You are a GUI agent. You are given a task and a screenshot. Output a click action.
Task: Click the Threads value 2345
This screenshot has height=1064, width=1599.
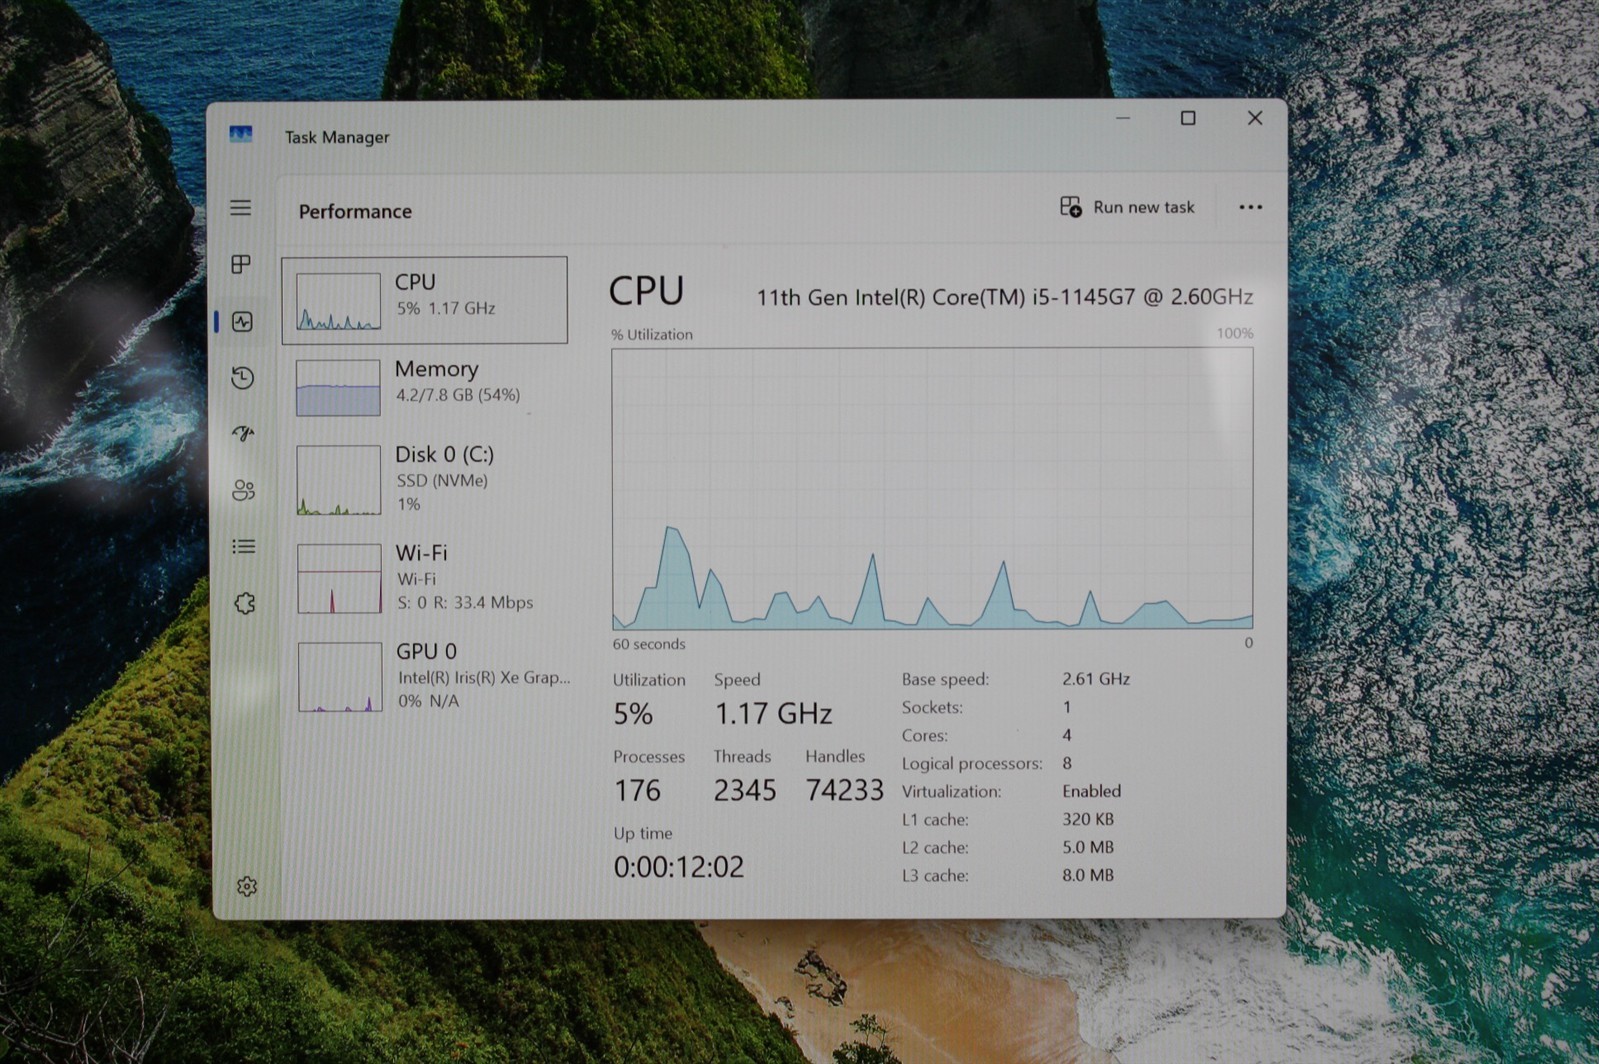(745, 790)
